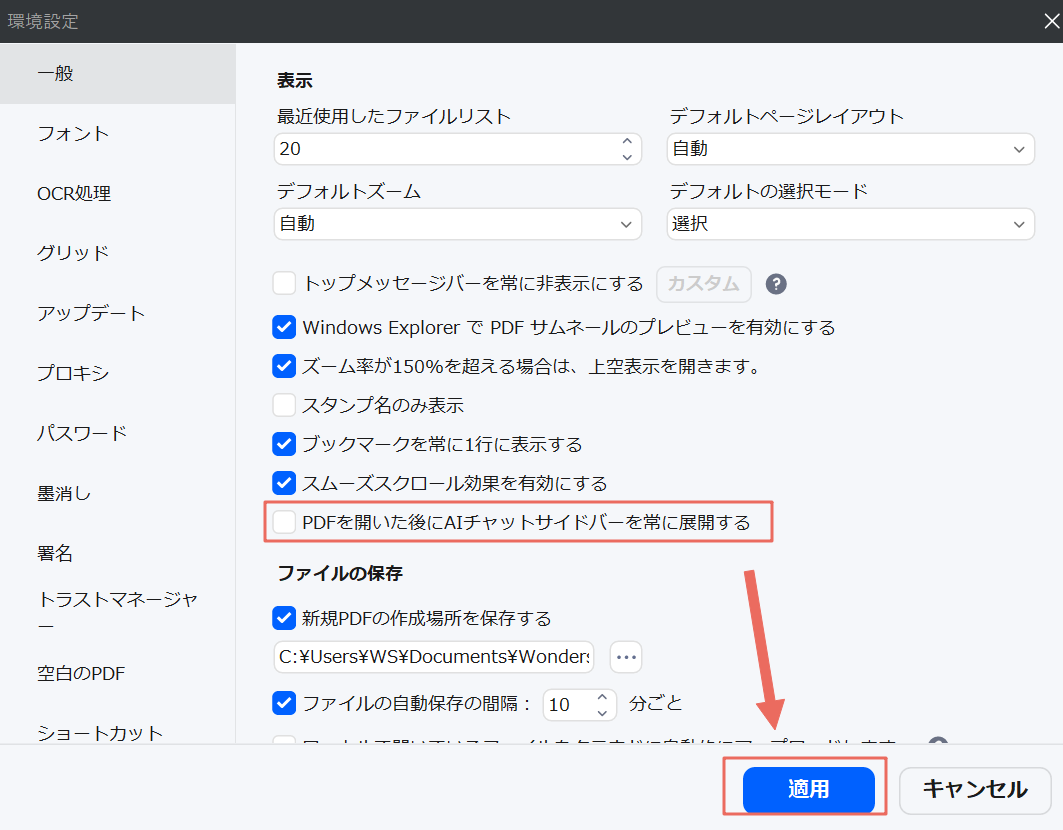Expand the デフォルトズーム dropdown
Viewport: 1063px width, 830px height.
[x=457, y=223]
